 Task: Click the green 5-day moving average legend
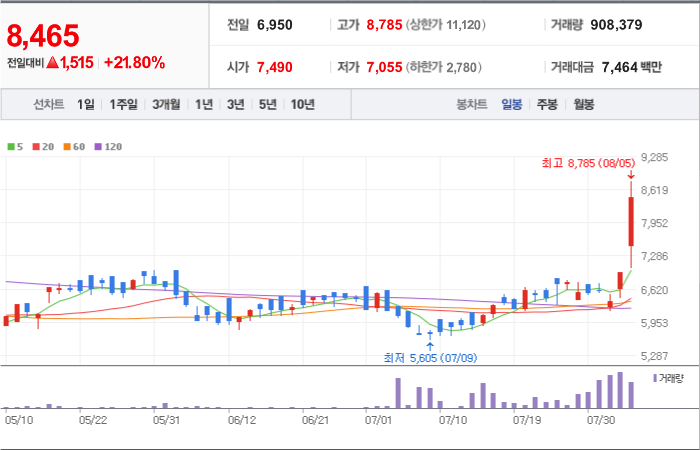coord(15,147)
